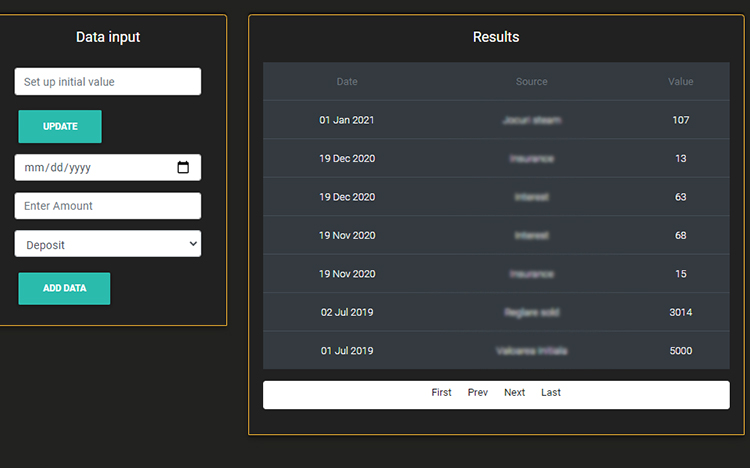The image size is (750, 468).
Task: Jump to Last page of results
Action: [x=551, y=393]
